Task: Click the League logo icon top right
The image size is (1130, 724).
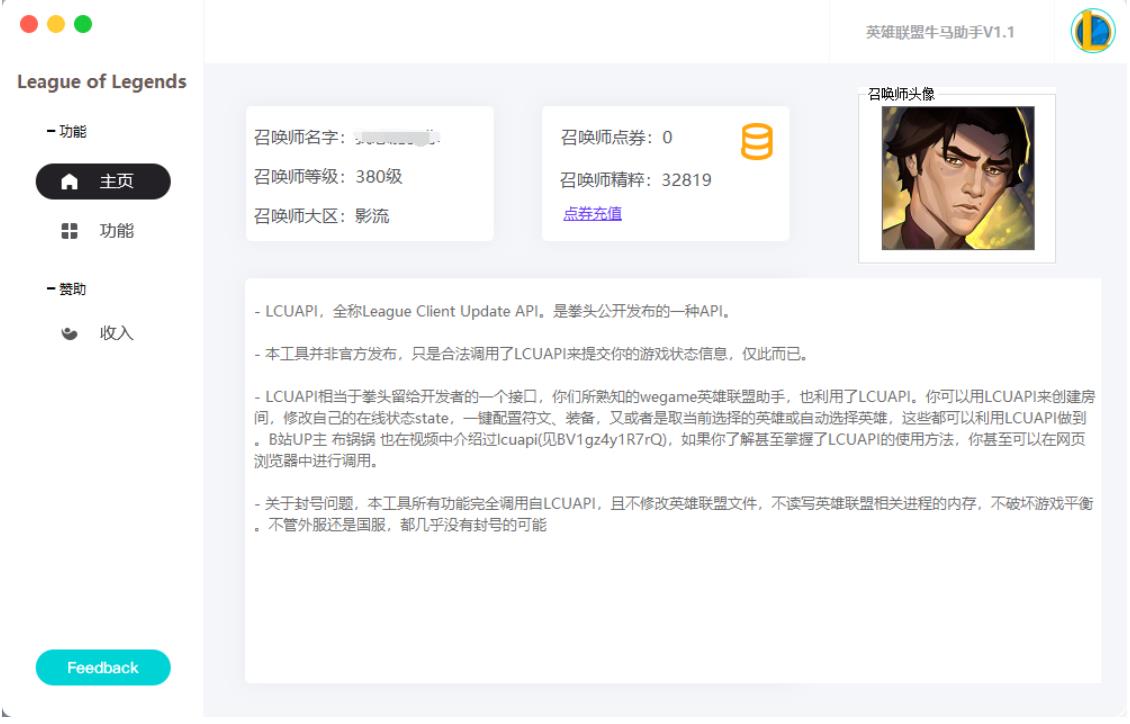Action: click(1093, 31)
